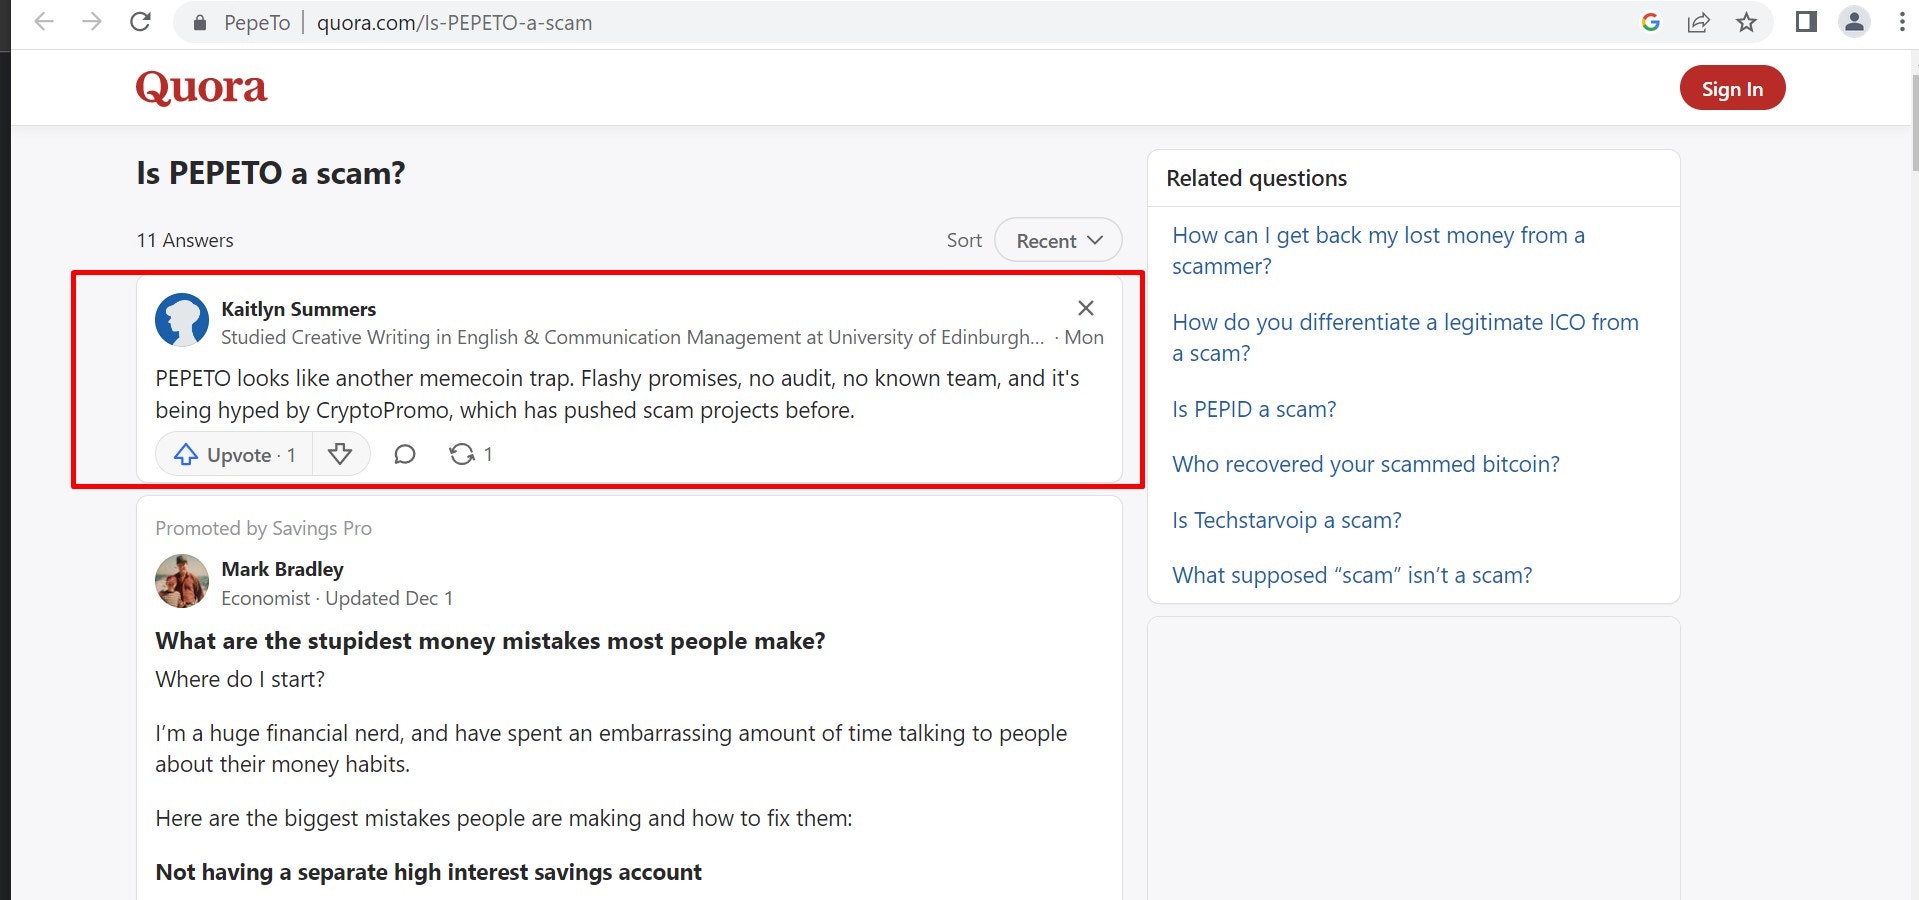Viewport: 1919px width, 900px height.
Task: Downvote Kaitlyn Summers' answer
Action: [x=340, y=454]
